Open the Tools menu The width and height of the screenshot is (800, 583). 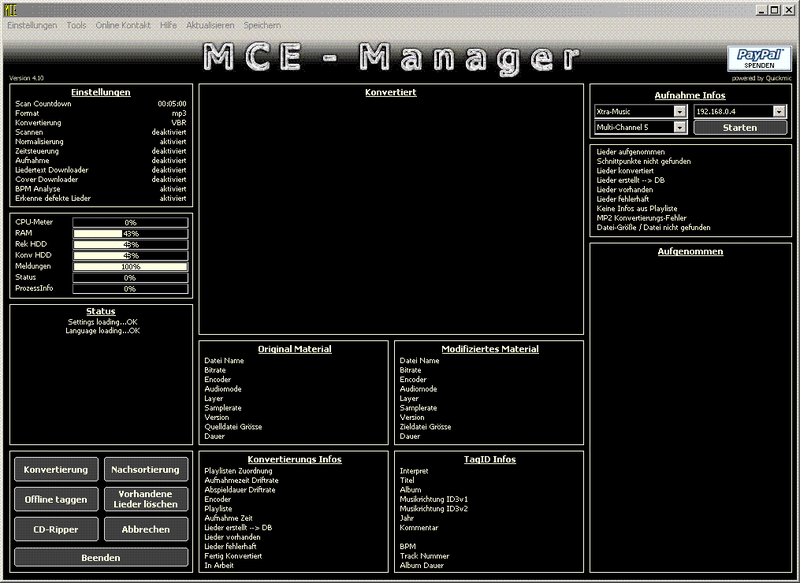point(76,24)
